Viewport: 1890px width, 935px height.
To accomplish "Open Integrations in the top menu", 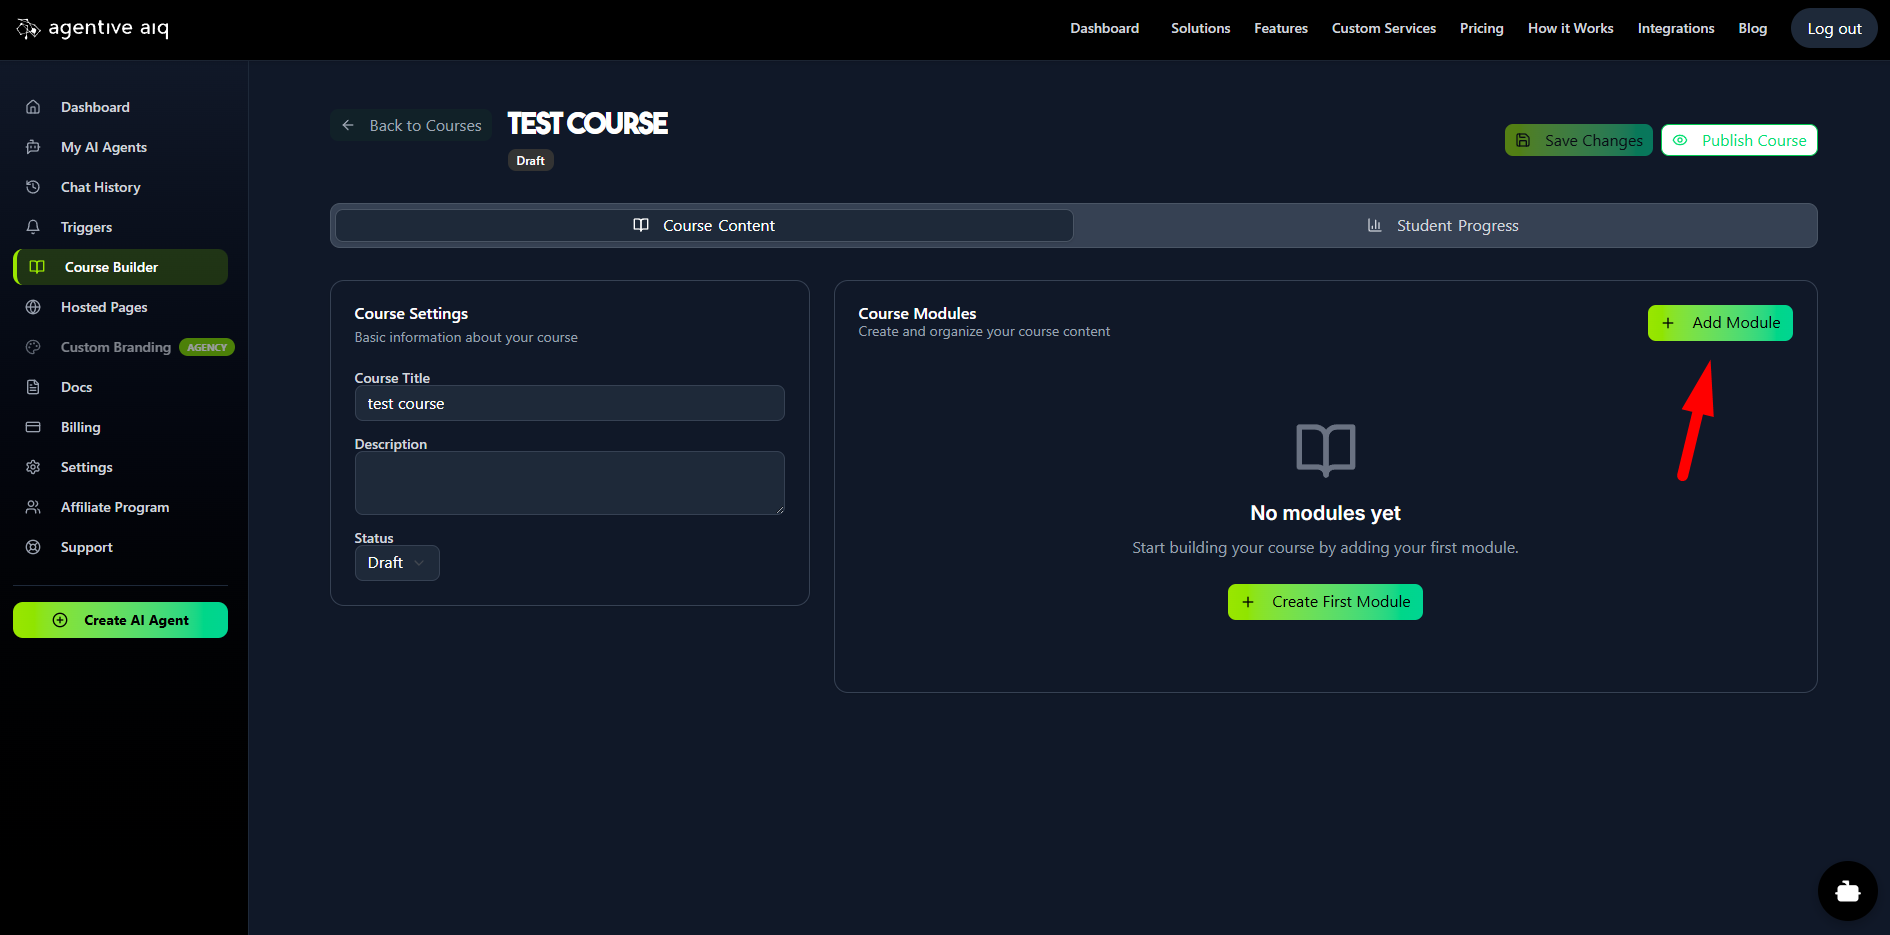I will coord(1675,29).
